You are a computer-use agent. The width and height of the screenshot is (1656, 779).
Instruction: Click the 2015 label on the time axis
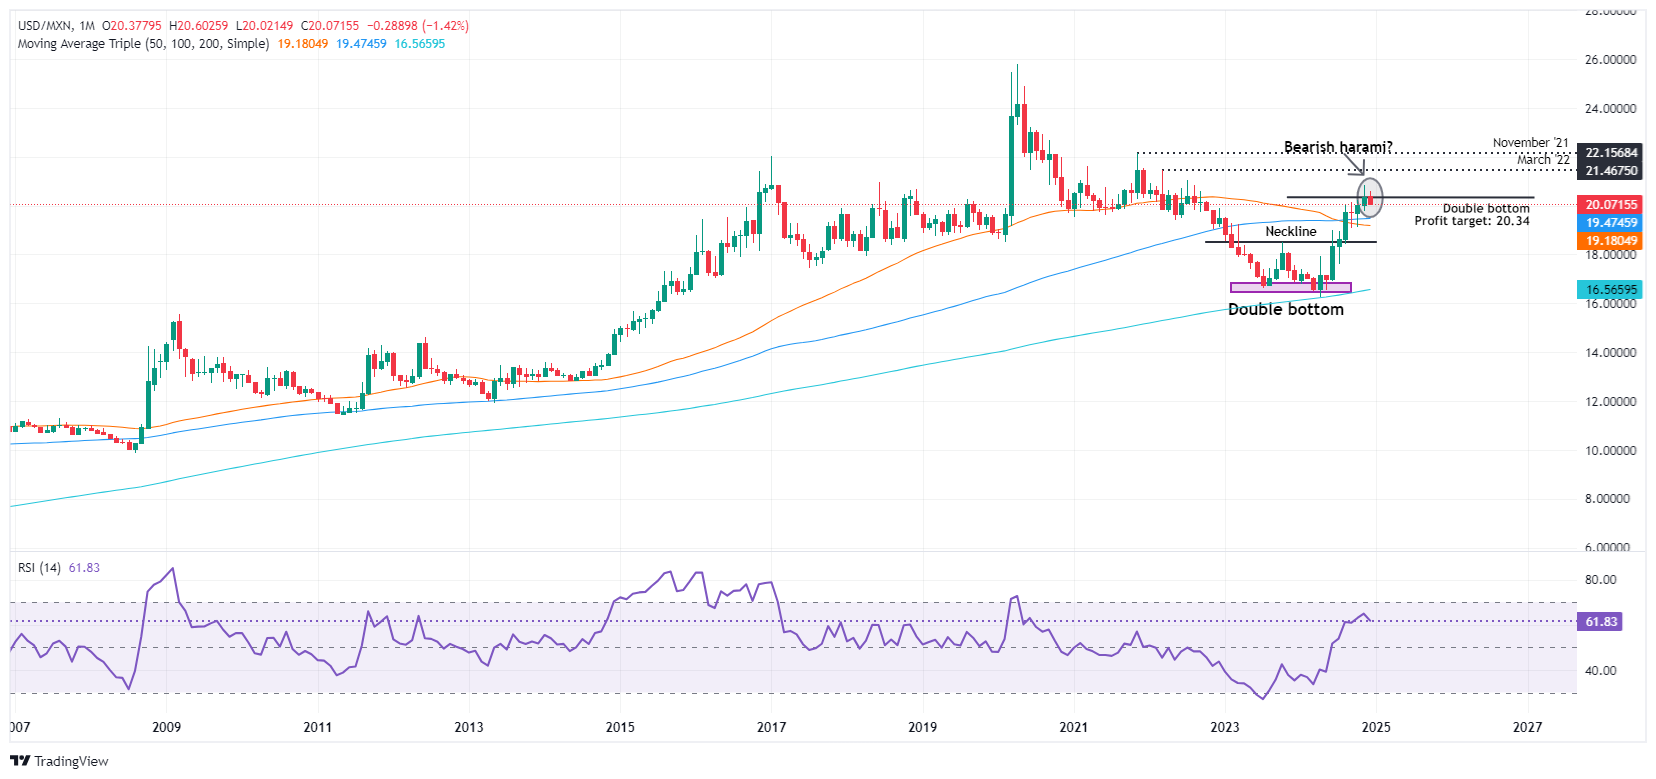tap(620, 727)
